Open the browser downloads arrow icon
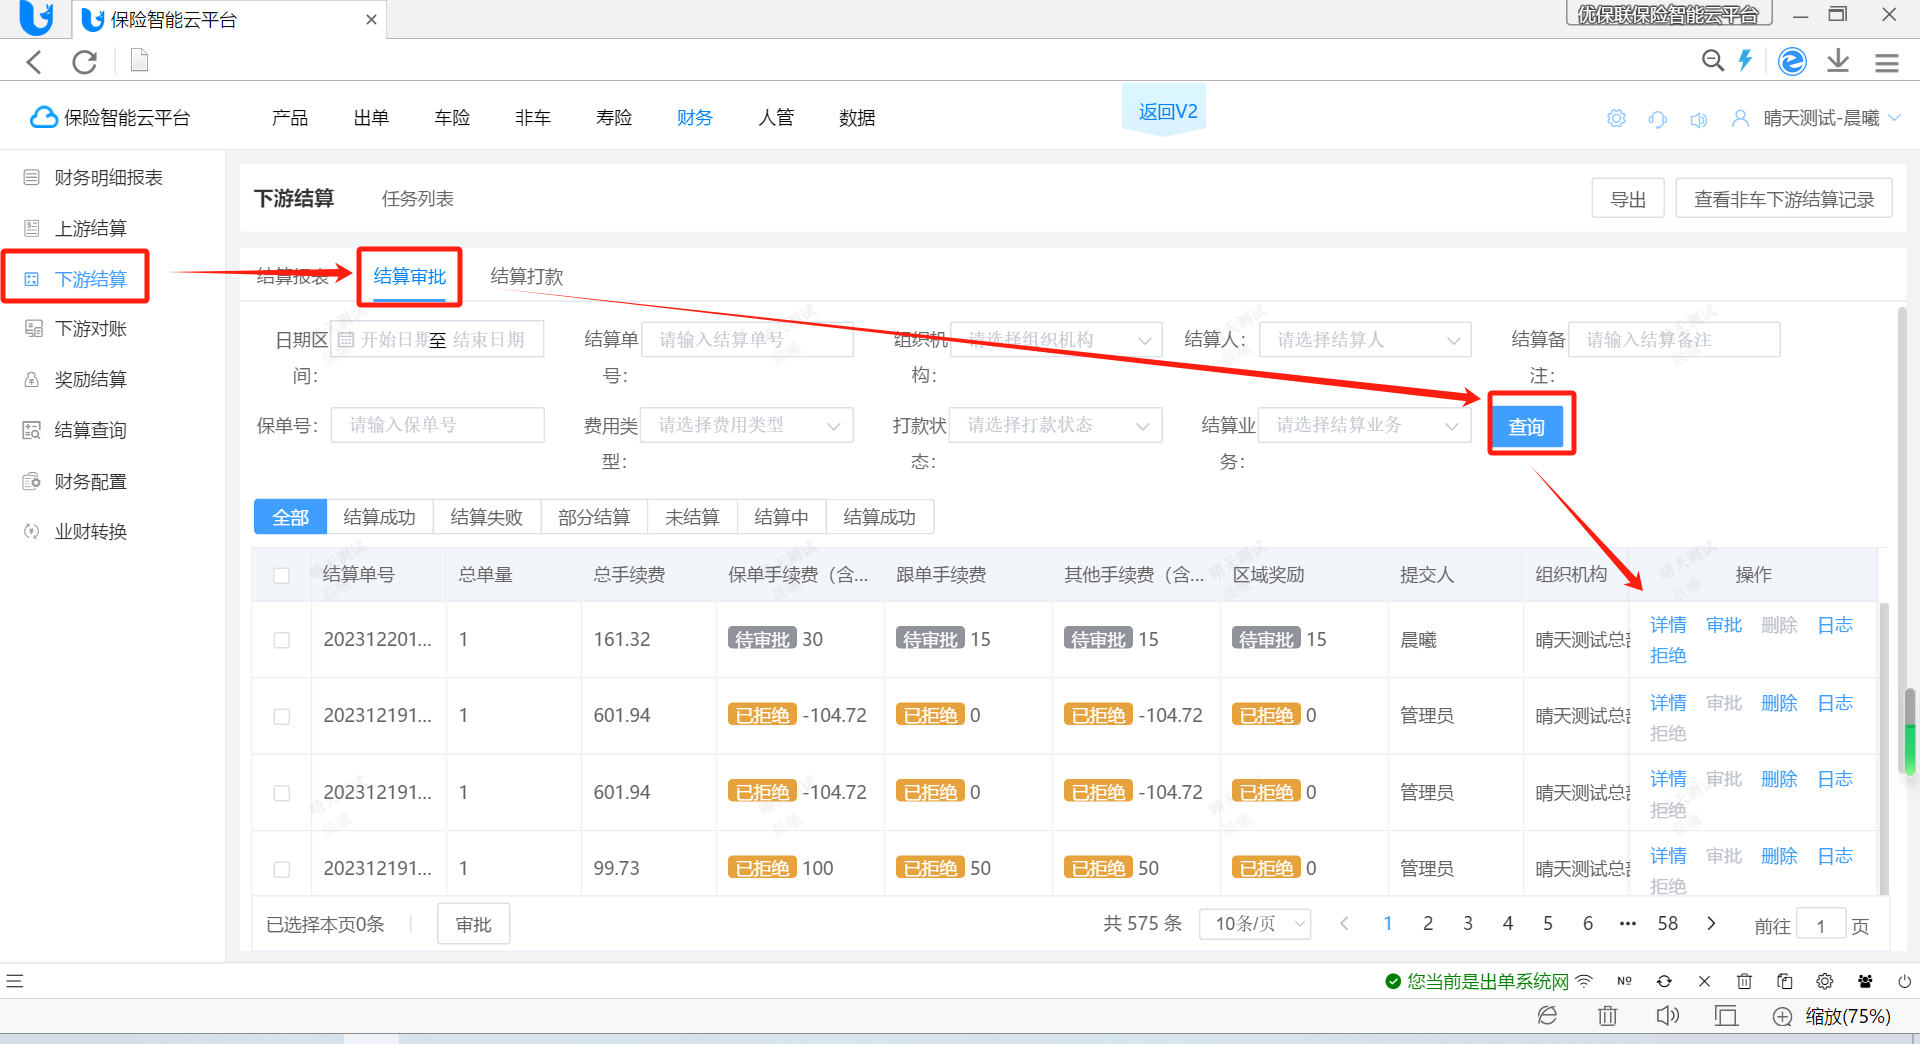The image size is (1920, 1044). 1838,62
